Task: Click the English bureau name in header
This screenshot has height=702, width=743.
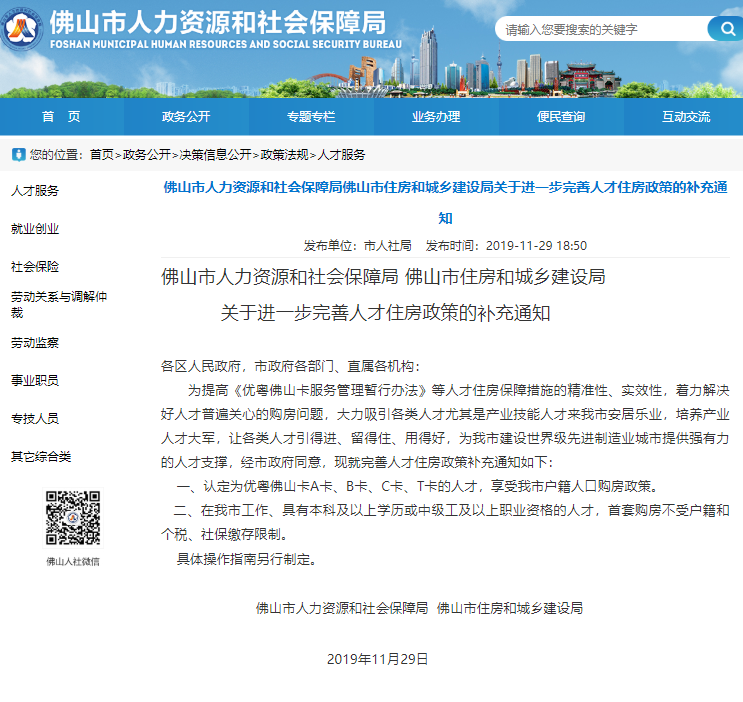Action: [226, 44]
